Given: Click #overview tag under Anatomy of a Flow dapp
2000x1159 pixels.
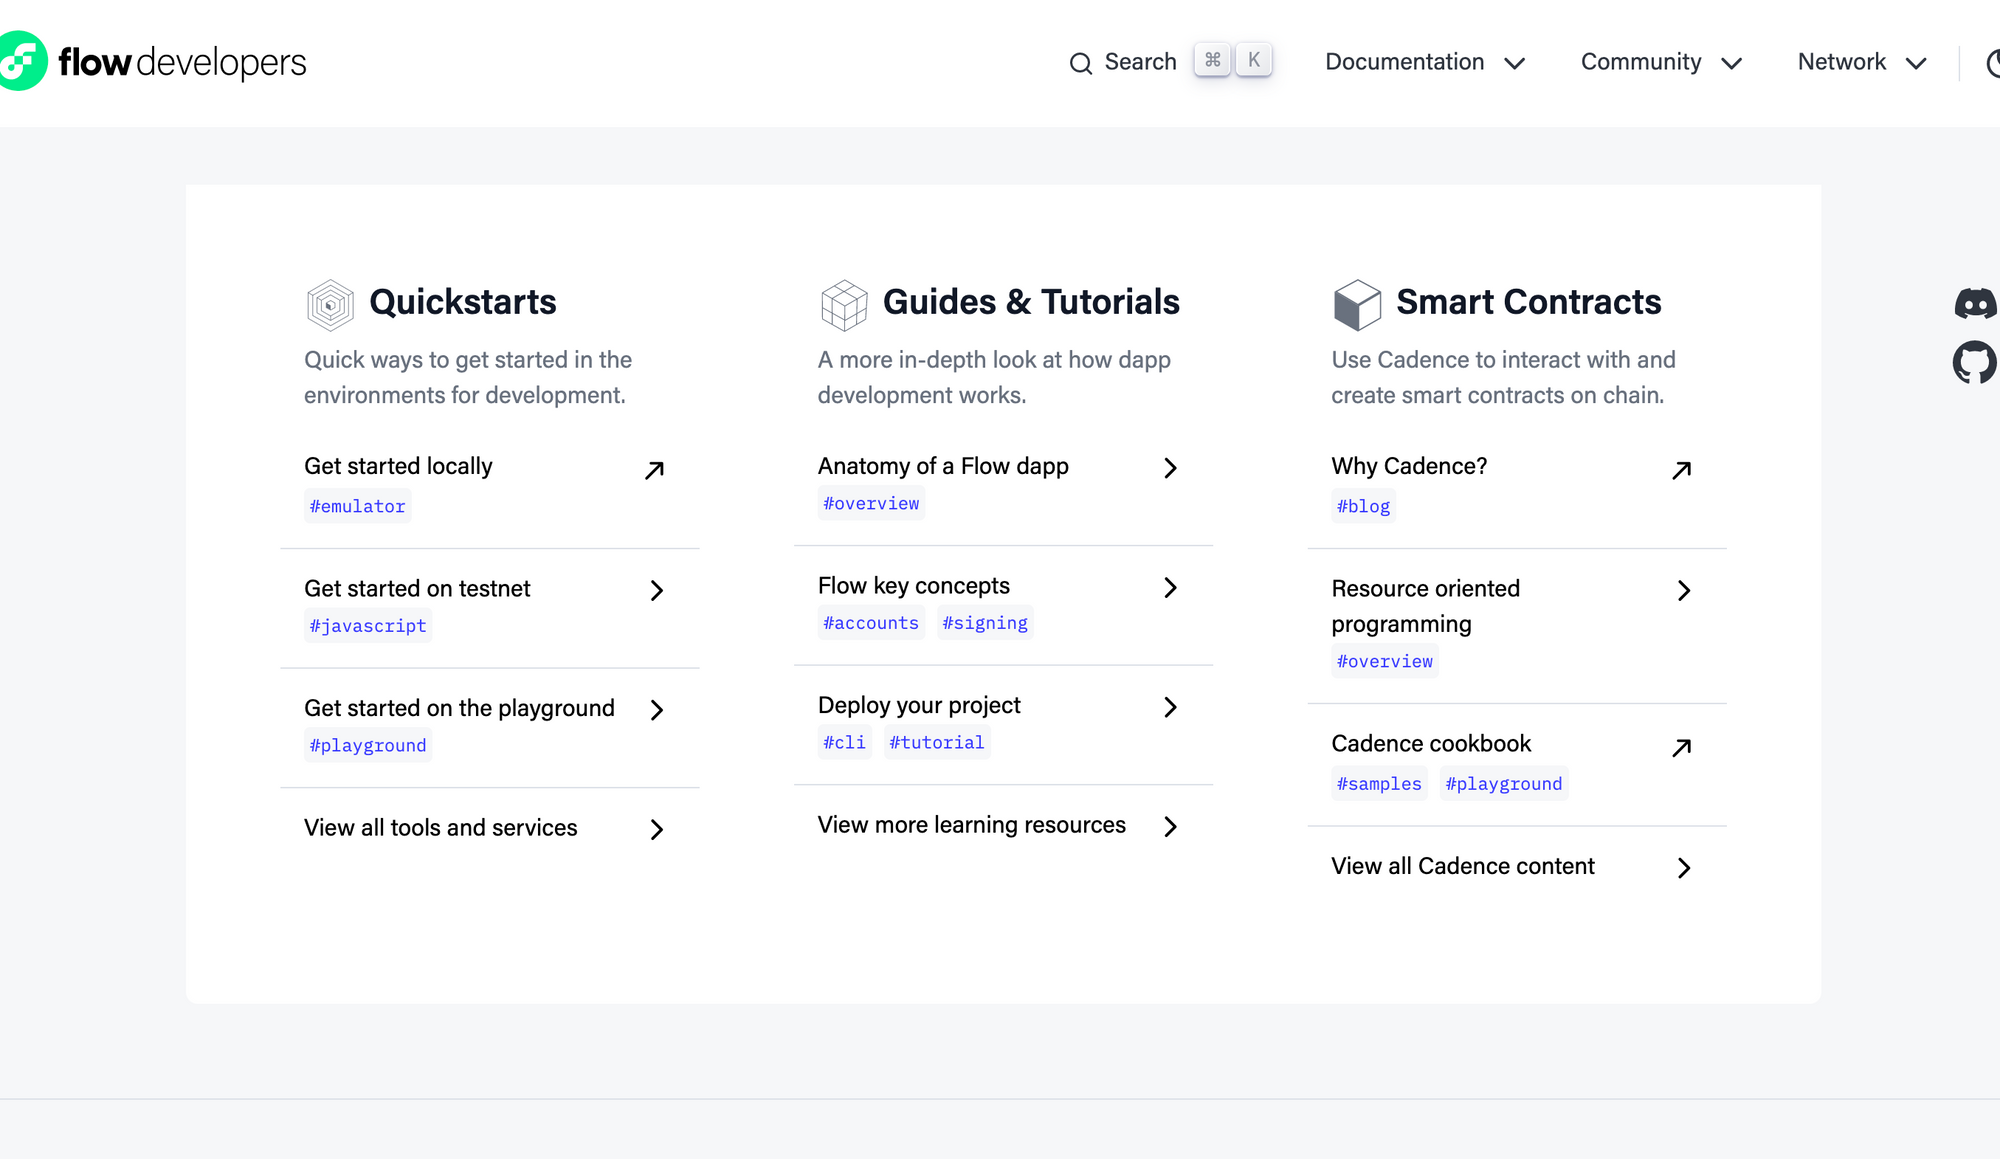Looking at the screenshot, I should (x=871, y=503).
